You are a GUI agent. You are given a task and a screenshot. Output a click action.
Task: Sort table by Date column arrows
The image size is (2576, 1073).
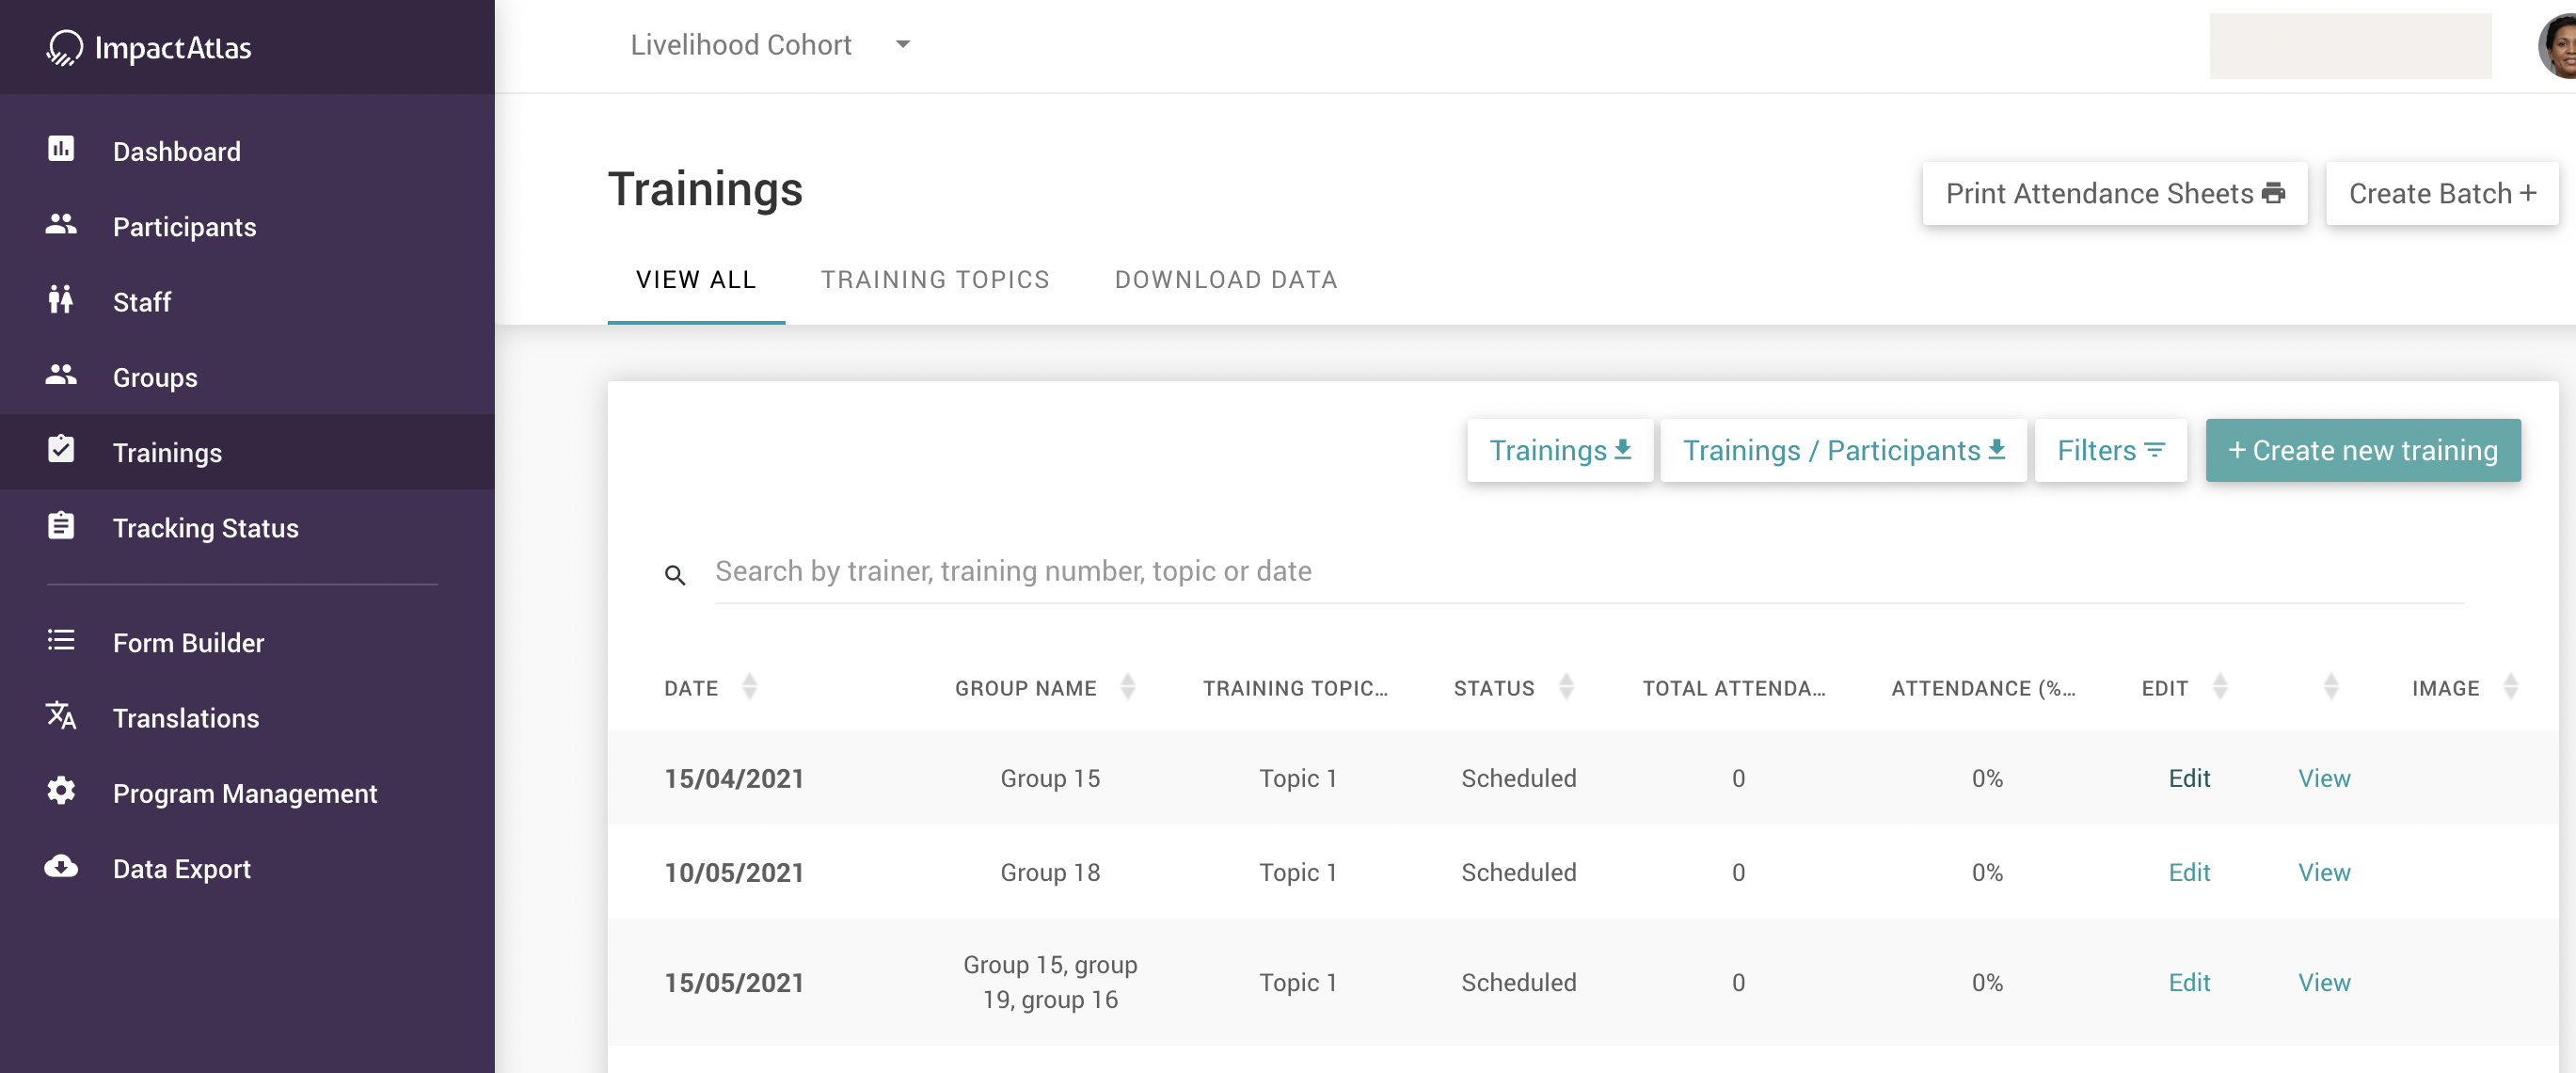749,687
